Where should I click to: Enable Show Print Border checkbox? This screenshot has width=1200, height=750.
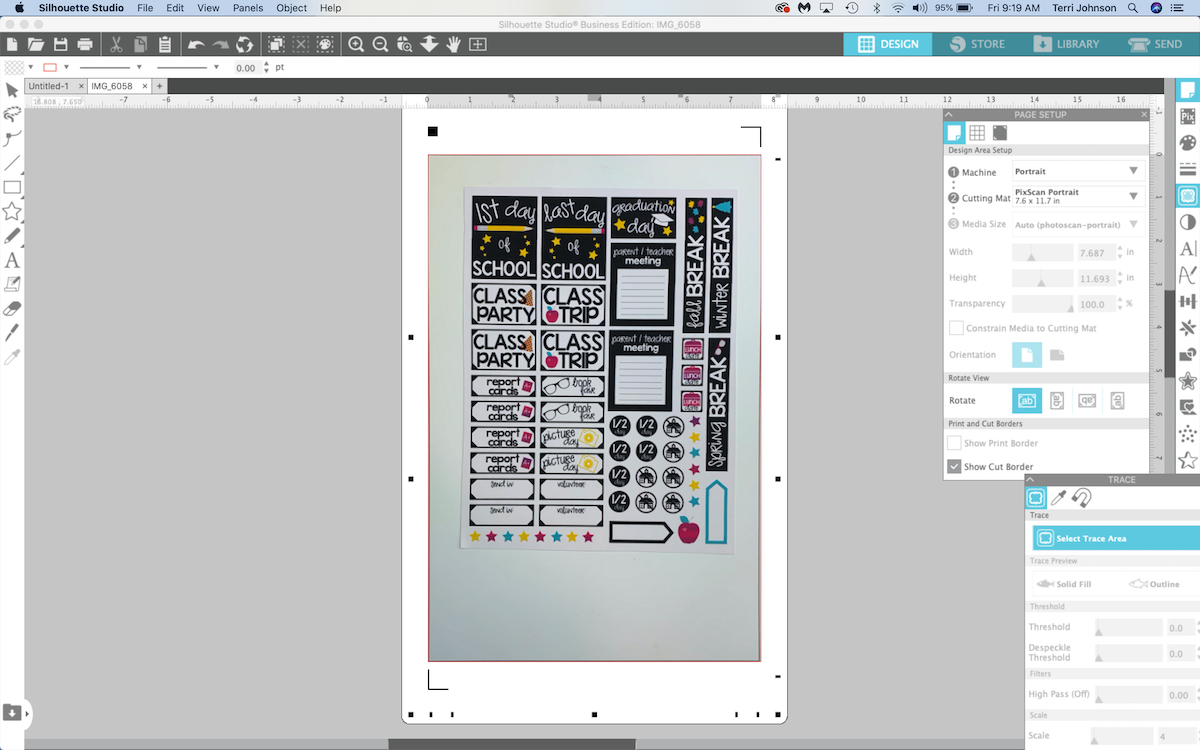[955, 443]
